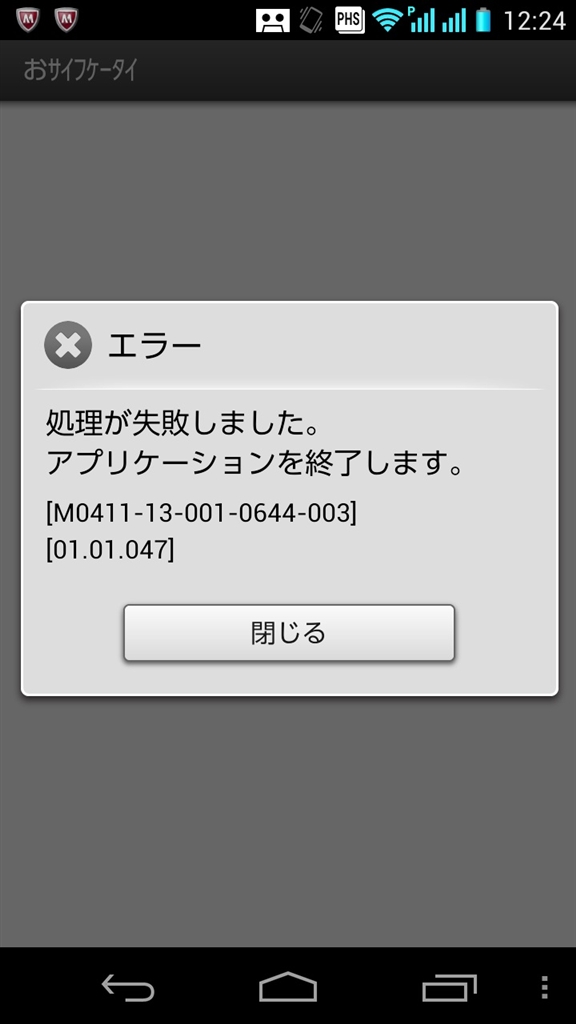Viewport: 576px width, 1024px height.
Task: Tap the signal bars marked with P
Action: click(421, 20)
